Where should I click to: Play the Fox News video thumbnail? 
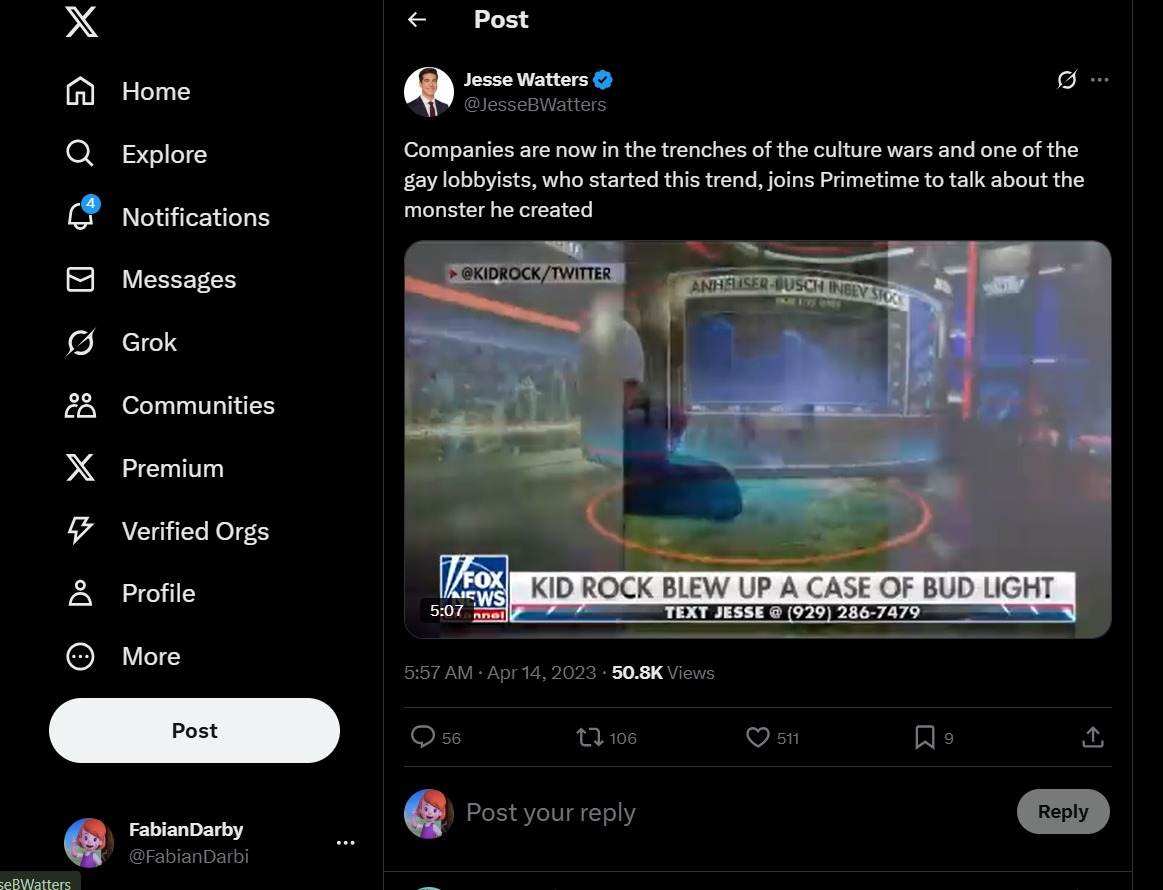(x=757, y=439)
